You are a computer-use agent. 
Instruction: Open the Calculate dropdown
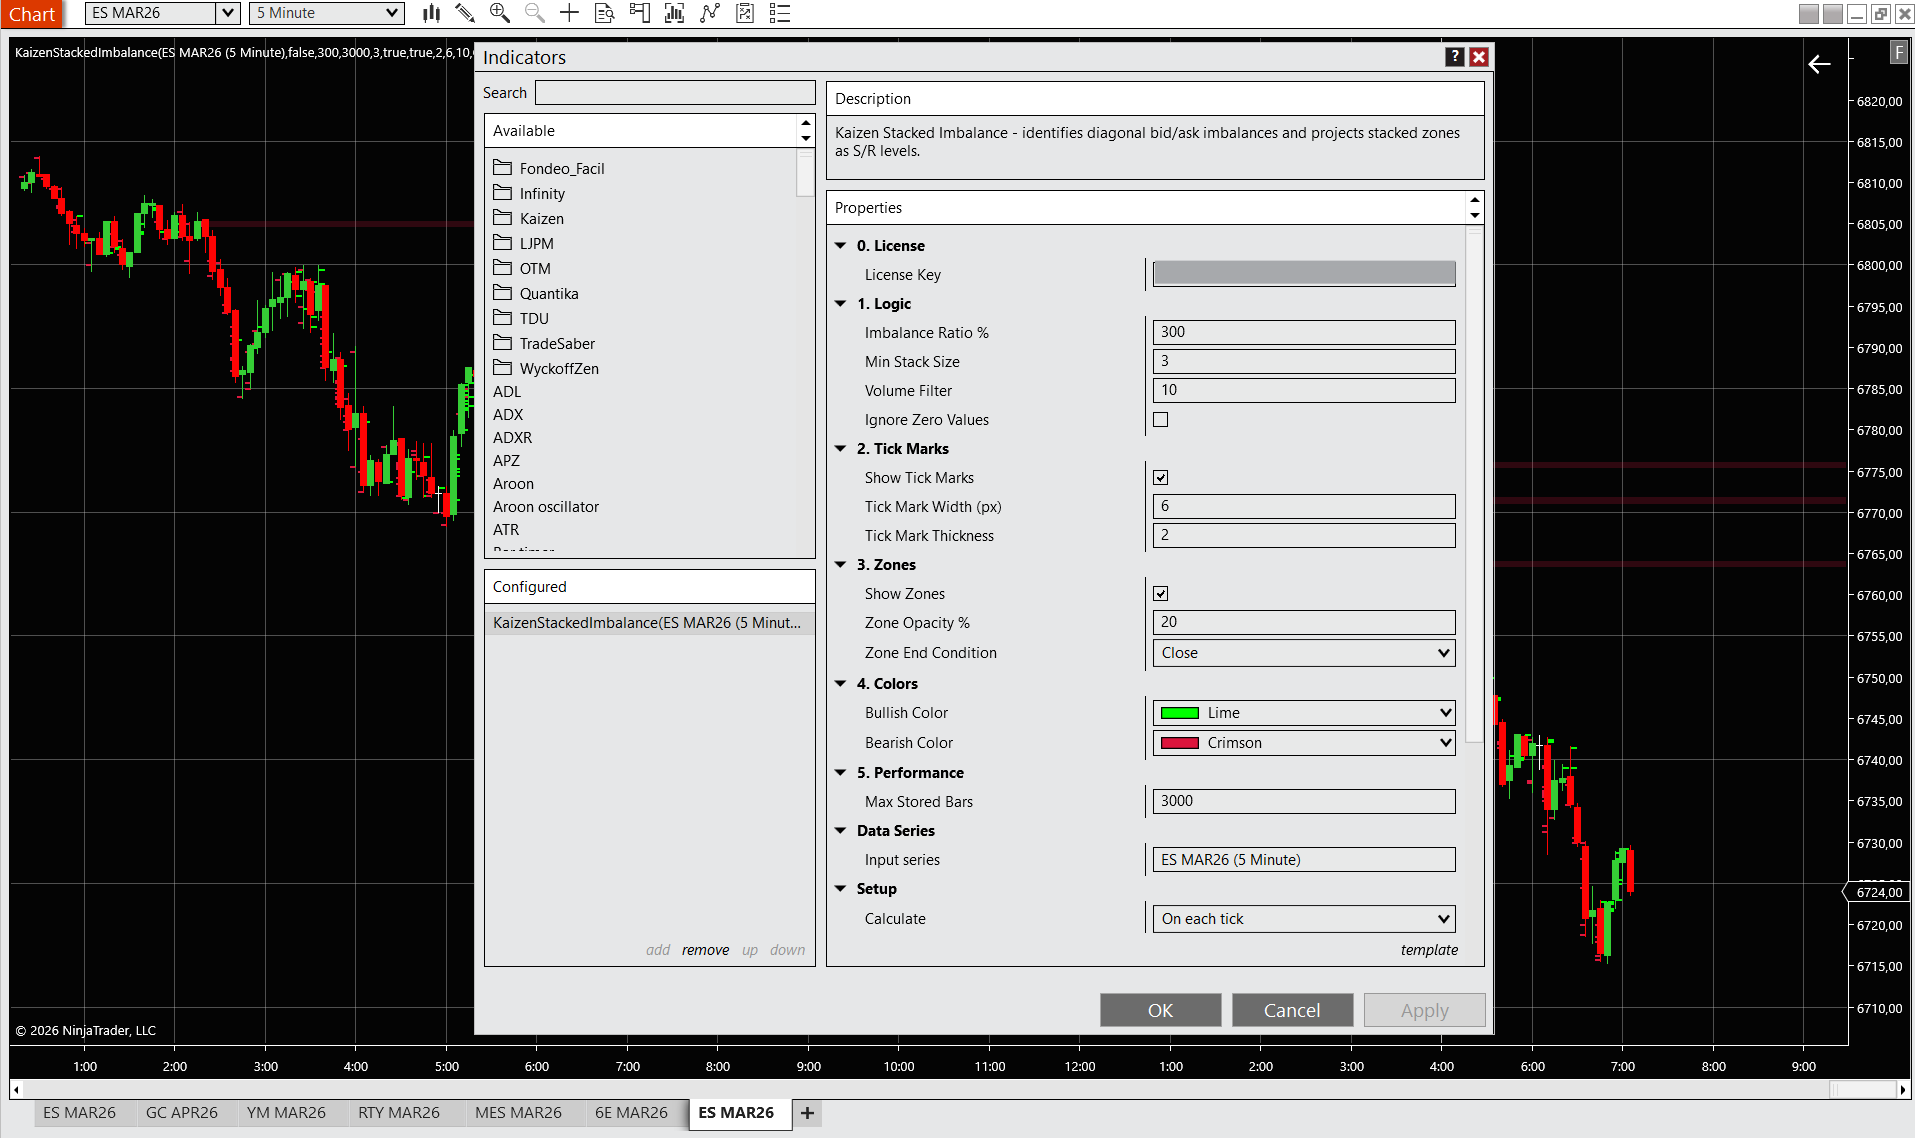click(1303, 919)
